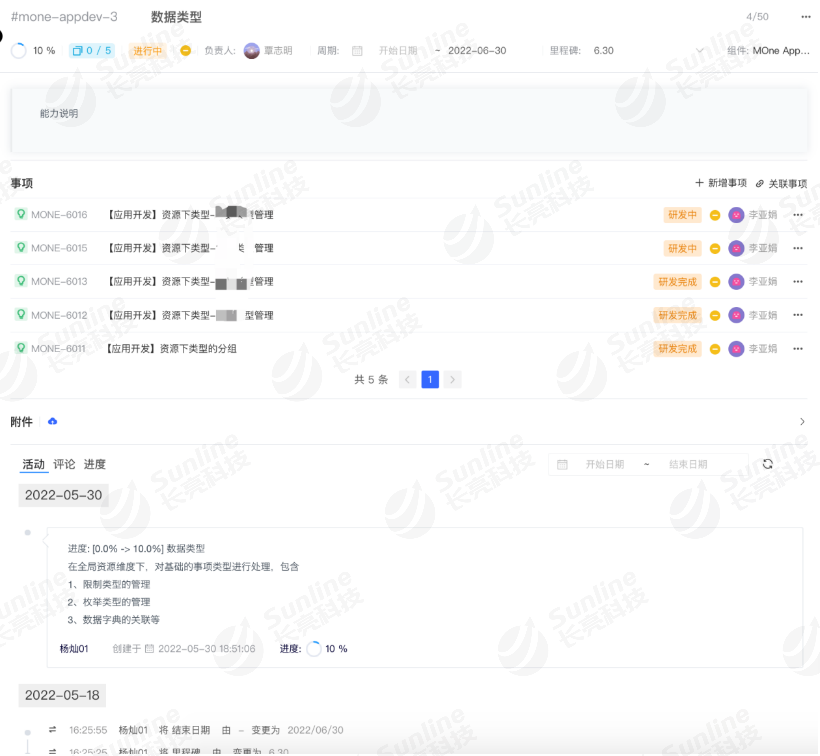The width and height of the screenshot is (820, 756).
Task: Switch to the 进度 tab
Action: [95, 464]
